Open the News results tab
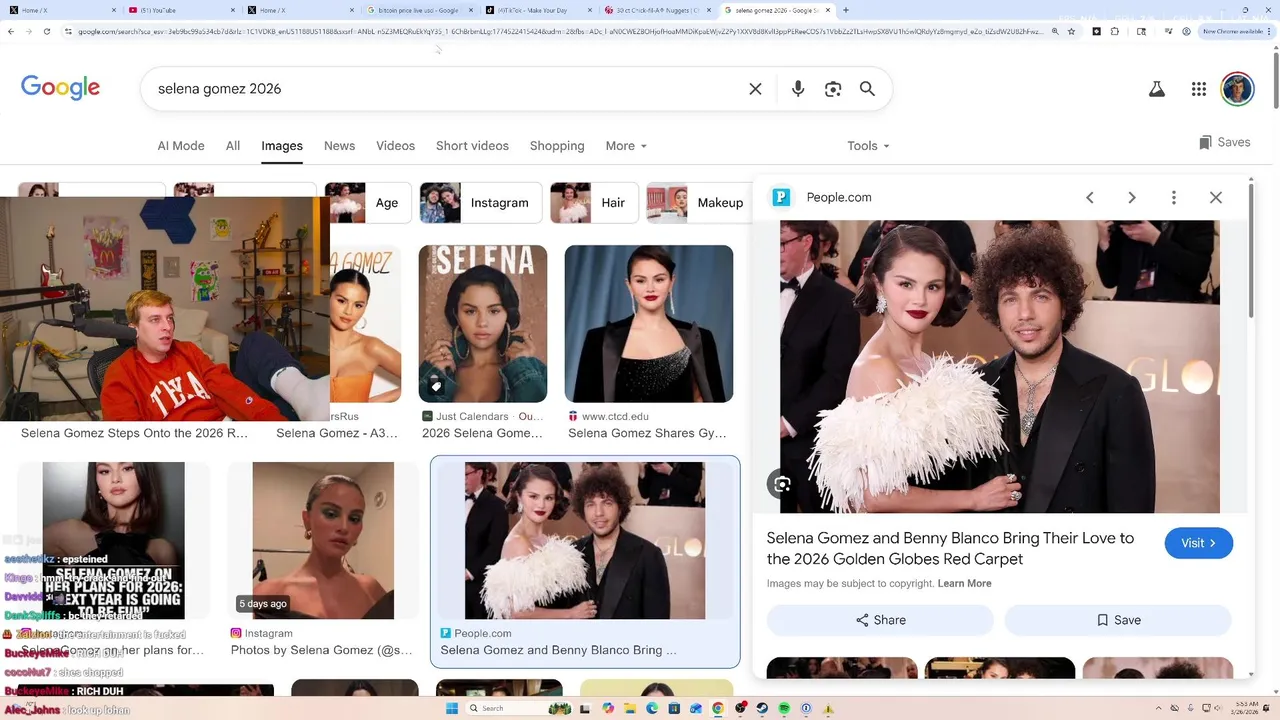1280x720 pixels. (x=339, y=146)
